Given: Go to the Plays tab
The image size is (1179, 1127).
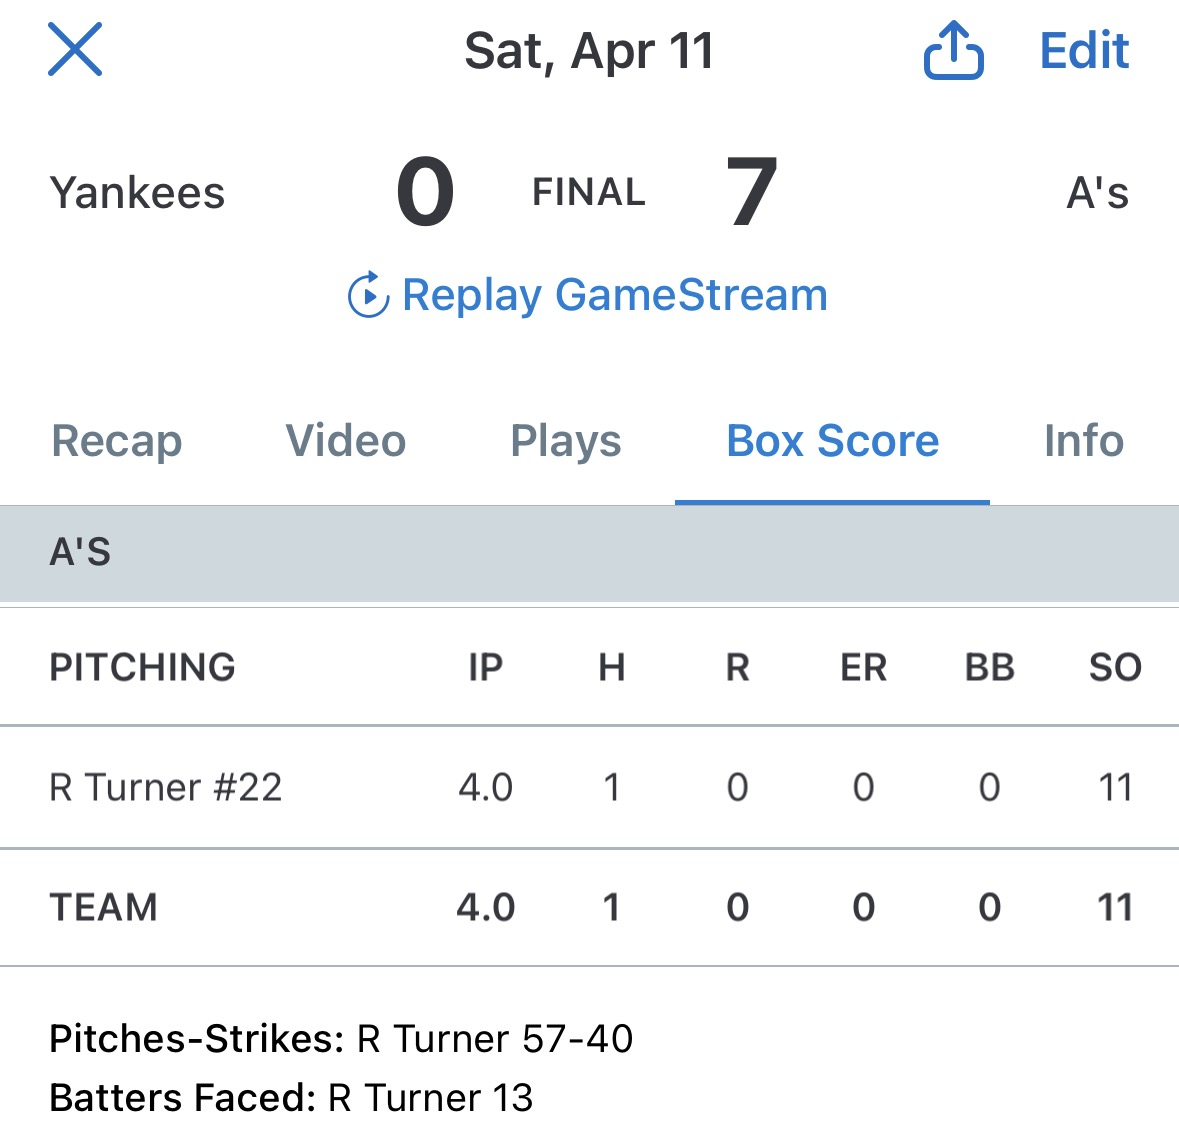Looking at the screenshot, I should pos(566,441).
